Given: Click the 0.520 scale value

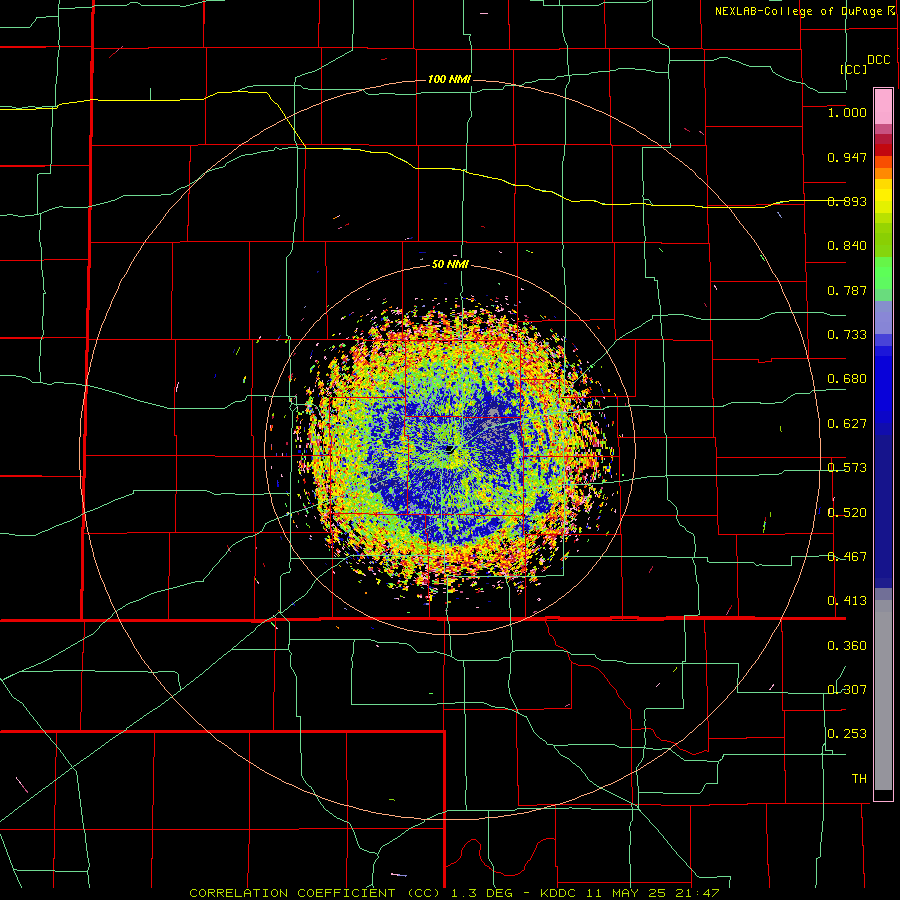Looking at the screenshot, I should pyautogui.click(x=847, y=513).
